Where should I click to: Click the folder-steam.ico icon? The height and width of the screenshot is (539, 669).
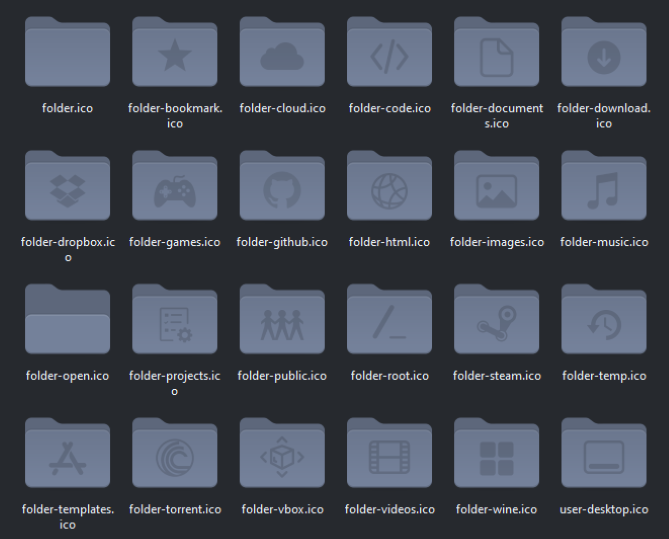click(496, 323)
